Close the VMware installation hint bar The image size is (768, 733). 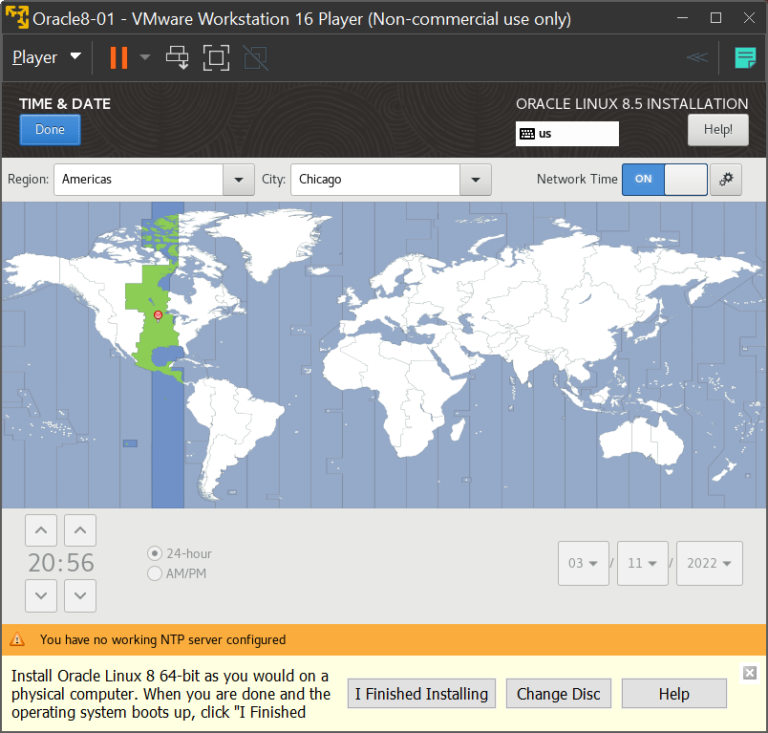749,673
